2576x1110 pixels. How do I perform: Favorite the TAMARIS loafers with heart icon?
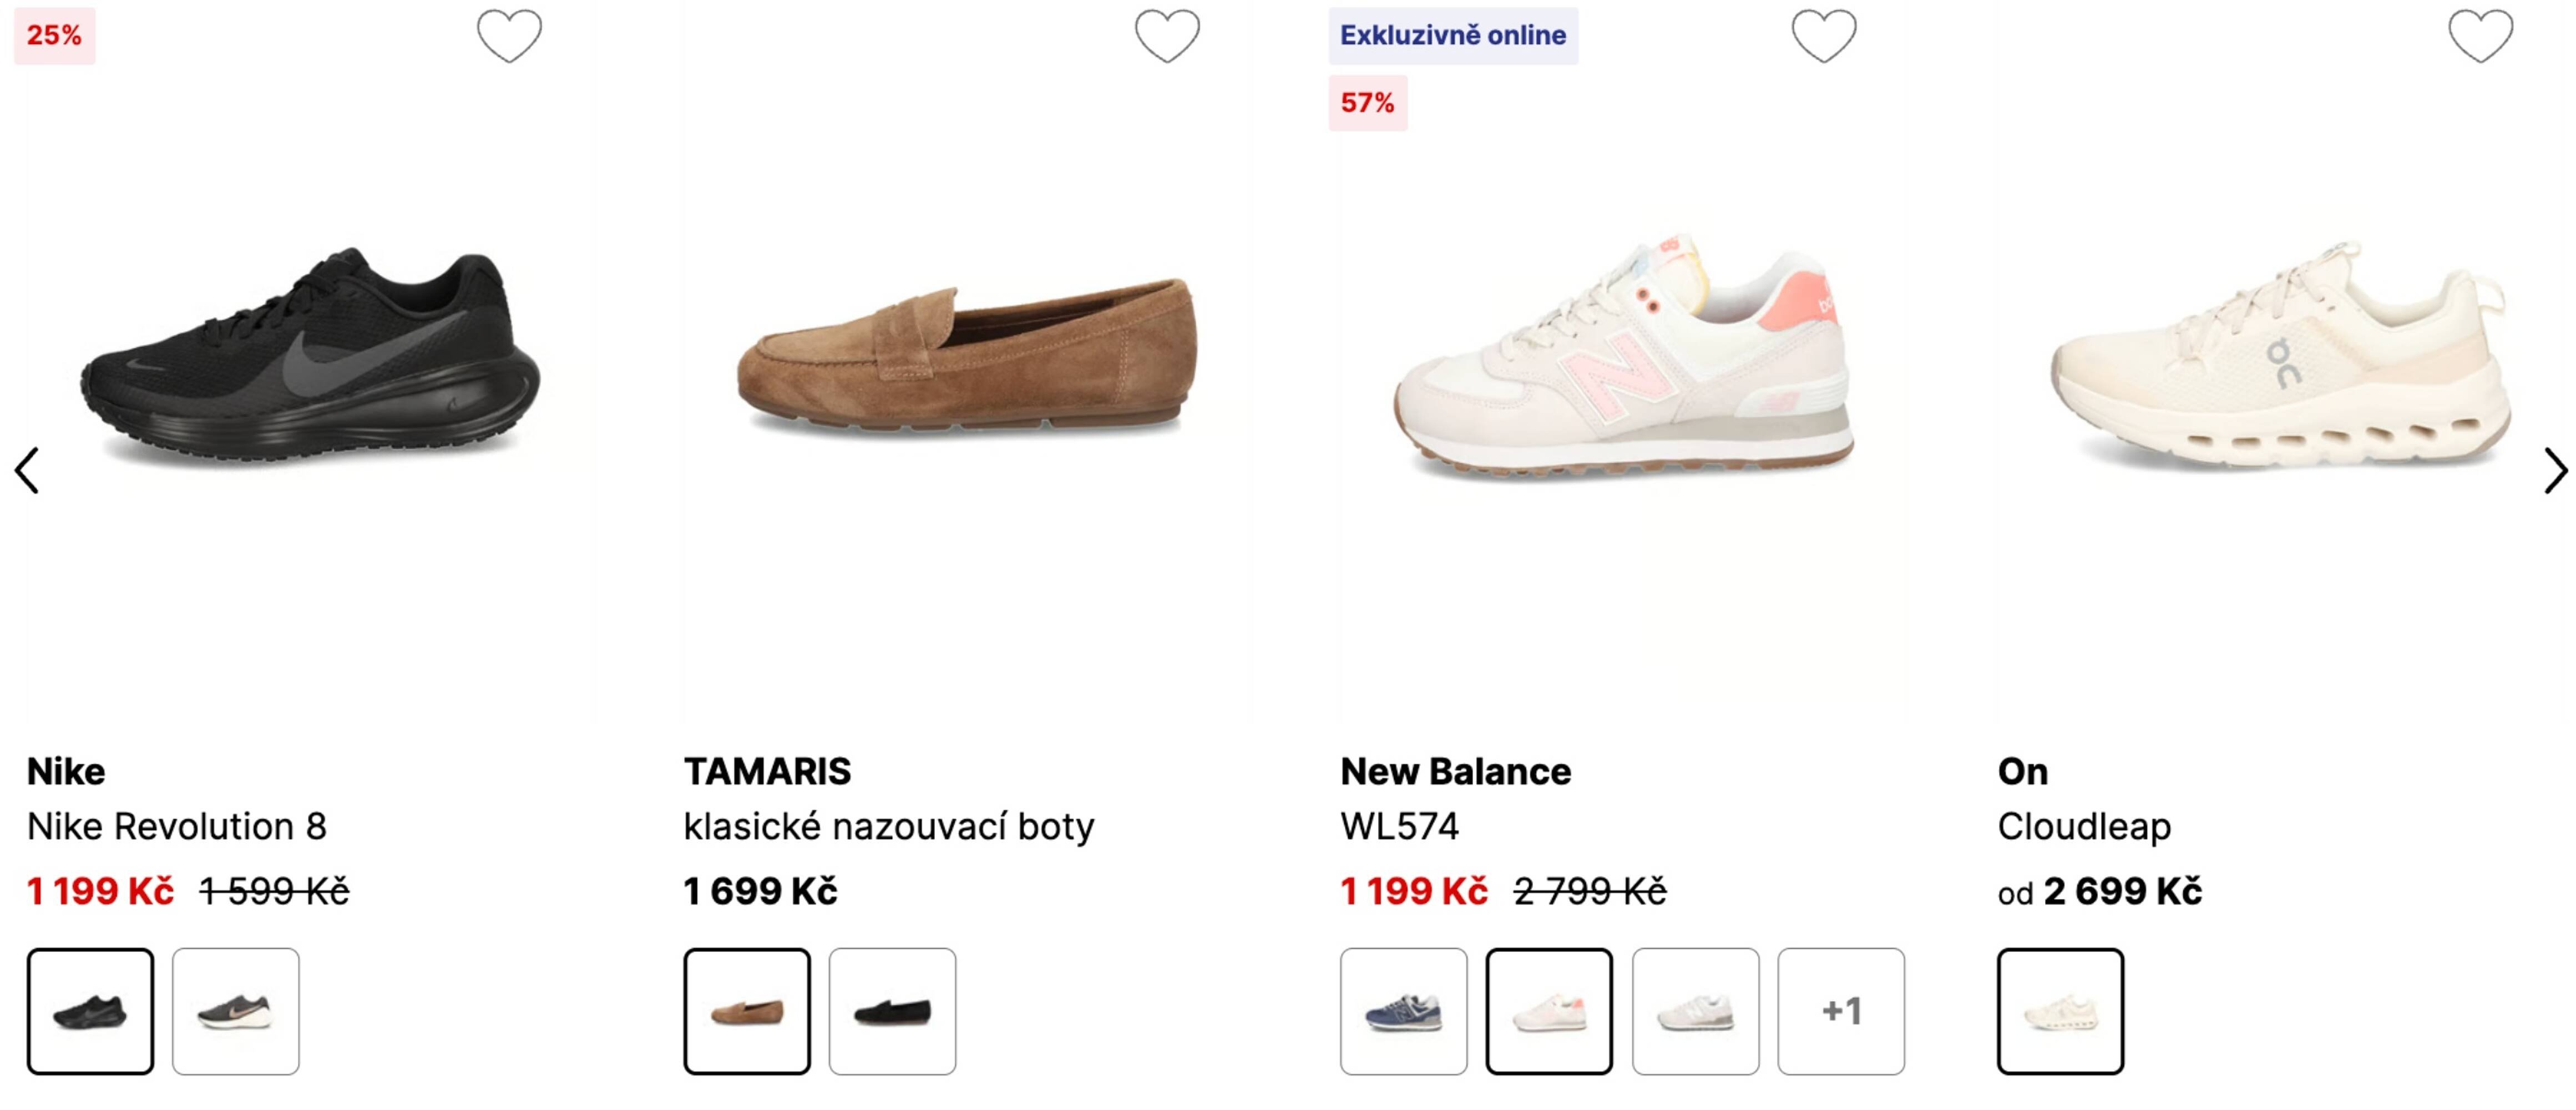tap(1166, 37)
